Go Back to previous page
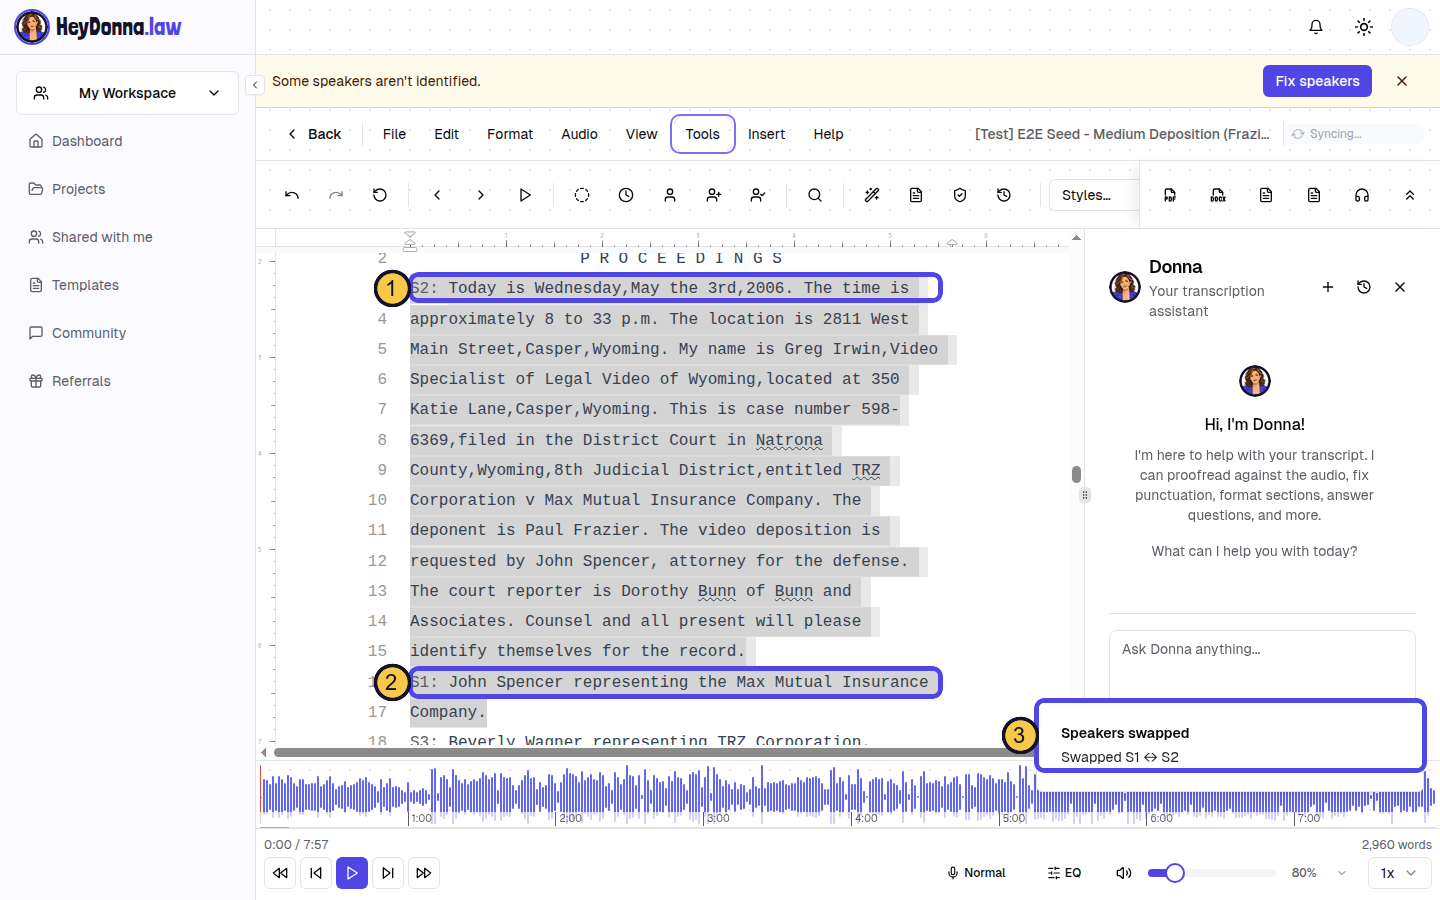Screen dimensions: 1440x900 [314, 134]
